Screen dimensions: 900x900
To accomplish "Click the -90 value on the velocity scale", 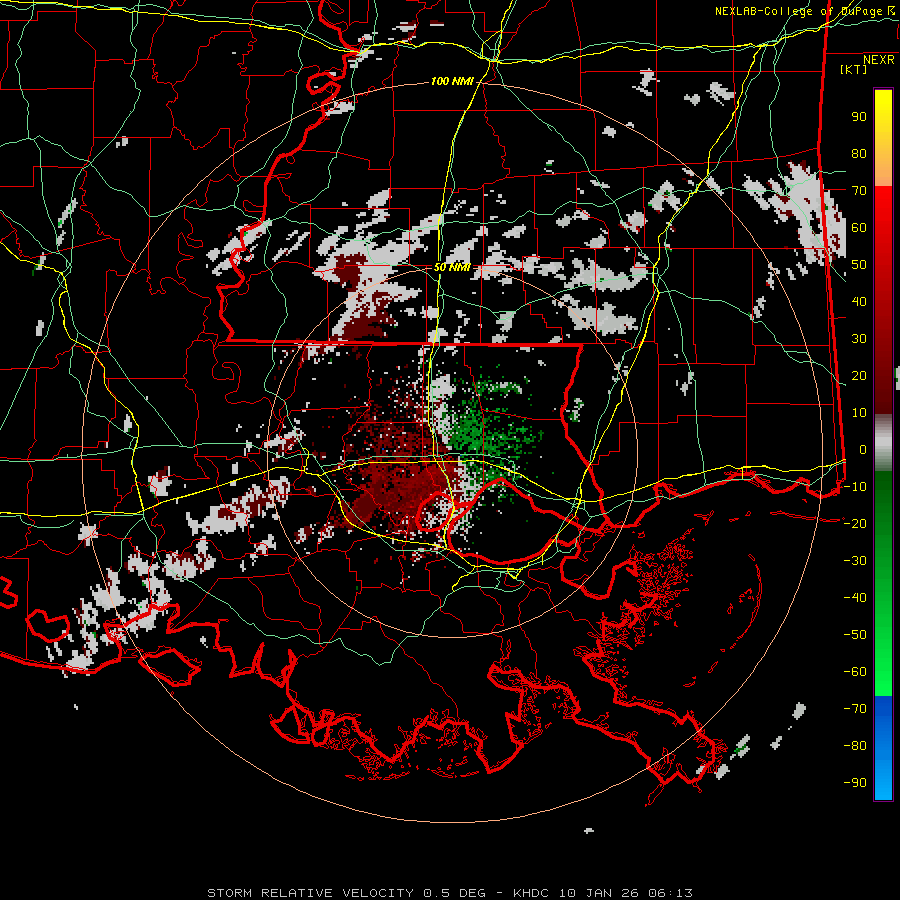I will tap(855, 783).
